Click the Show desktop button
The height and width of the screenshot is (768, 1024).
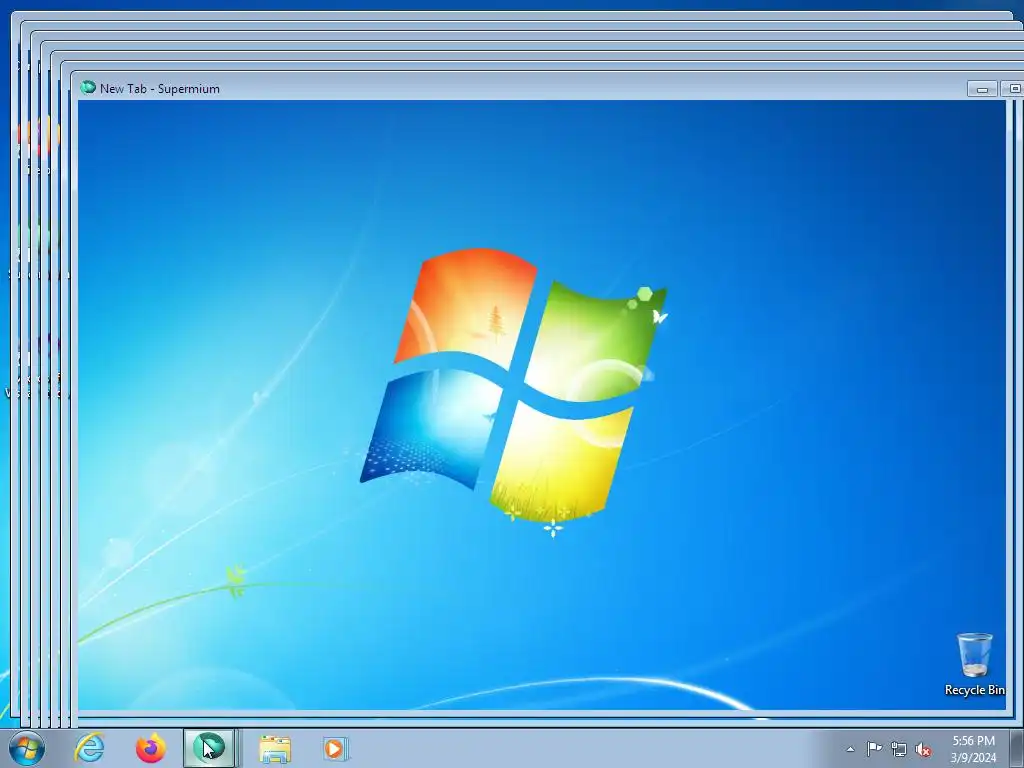point(1017,748)
